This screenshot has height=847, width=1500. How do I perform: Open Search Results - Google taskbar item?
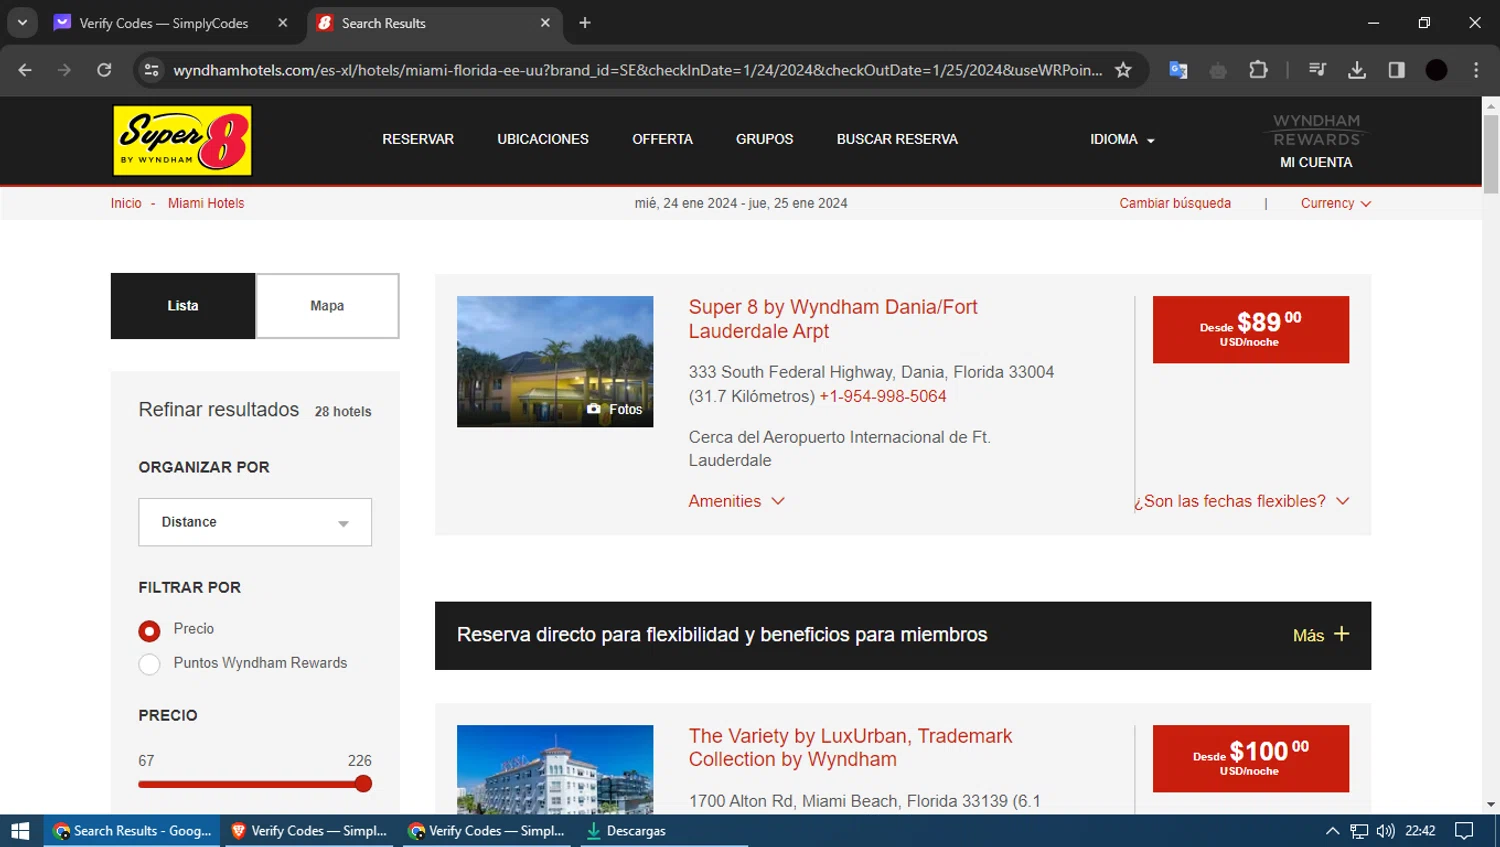point(134,831)
